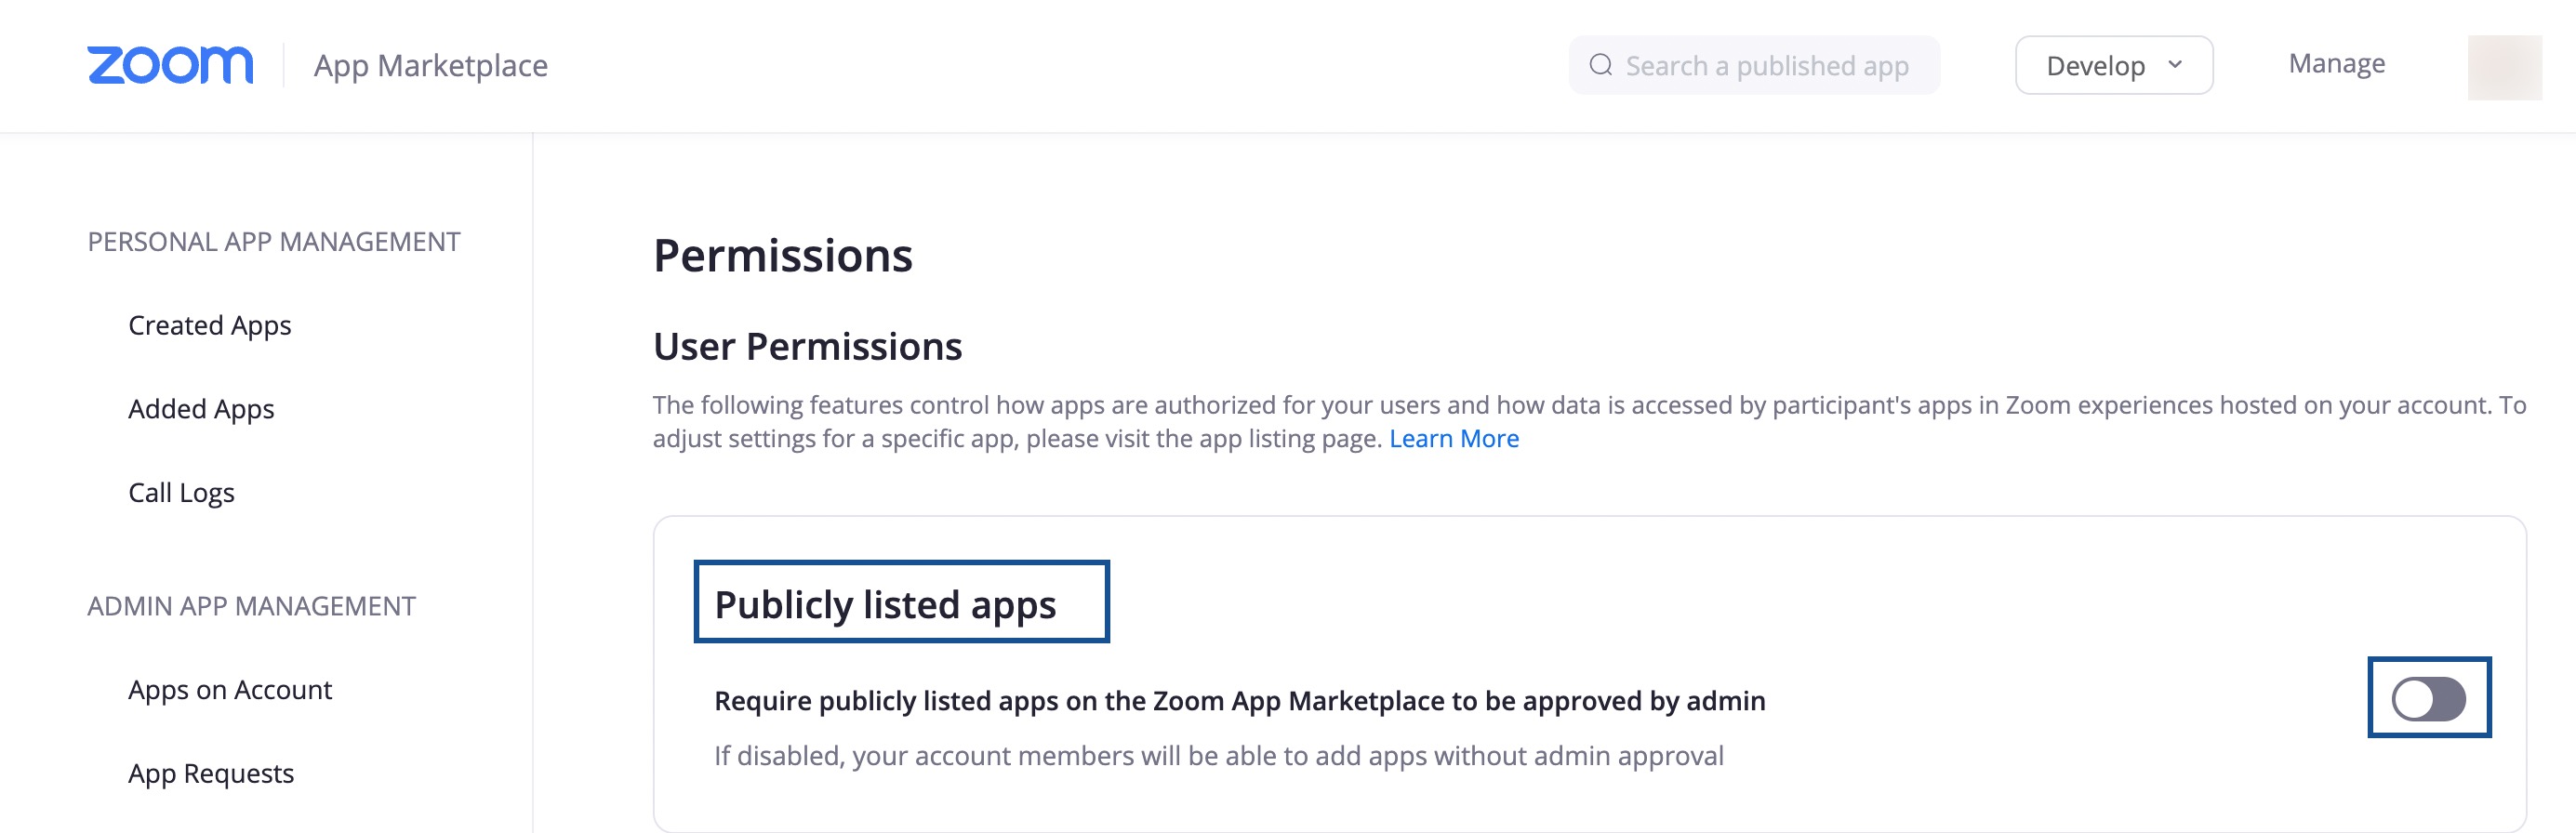Click the Publicly listed apps heading
Screen dimensions: 2576x833
click(885, 605)
